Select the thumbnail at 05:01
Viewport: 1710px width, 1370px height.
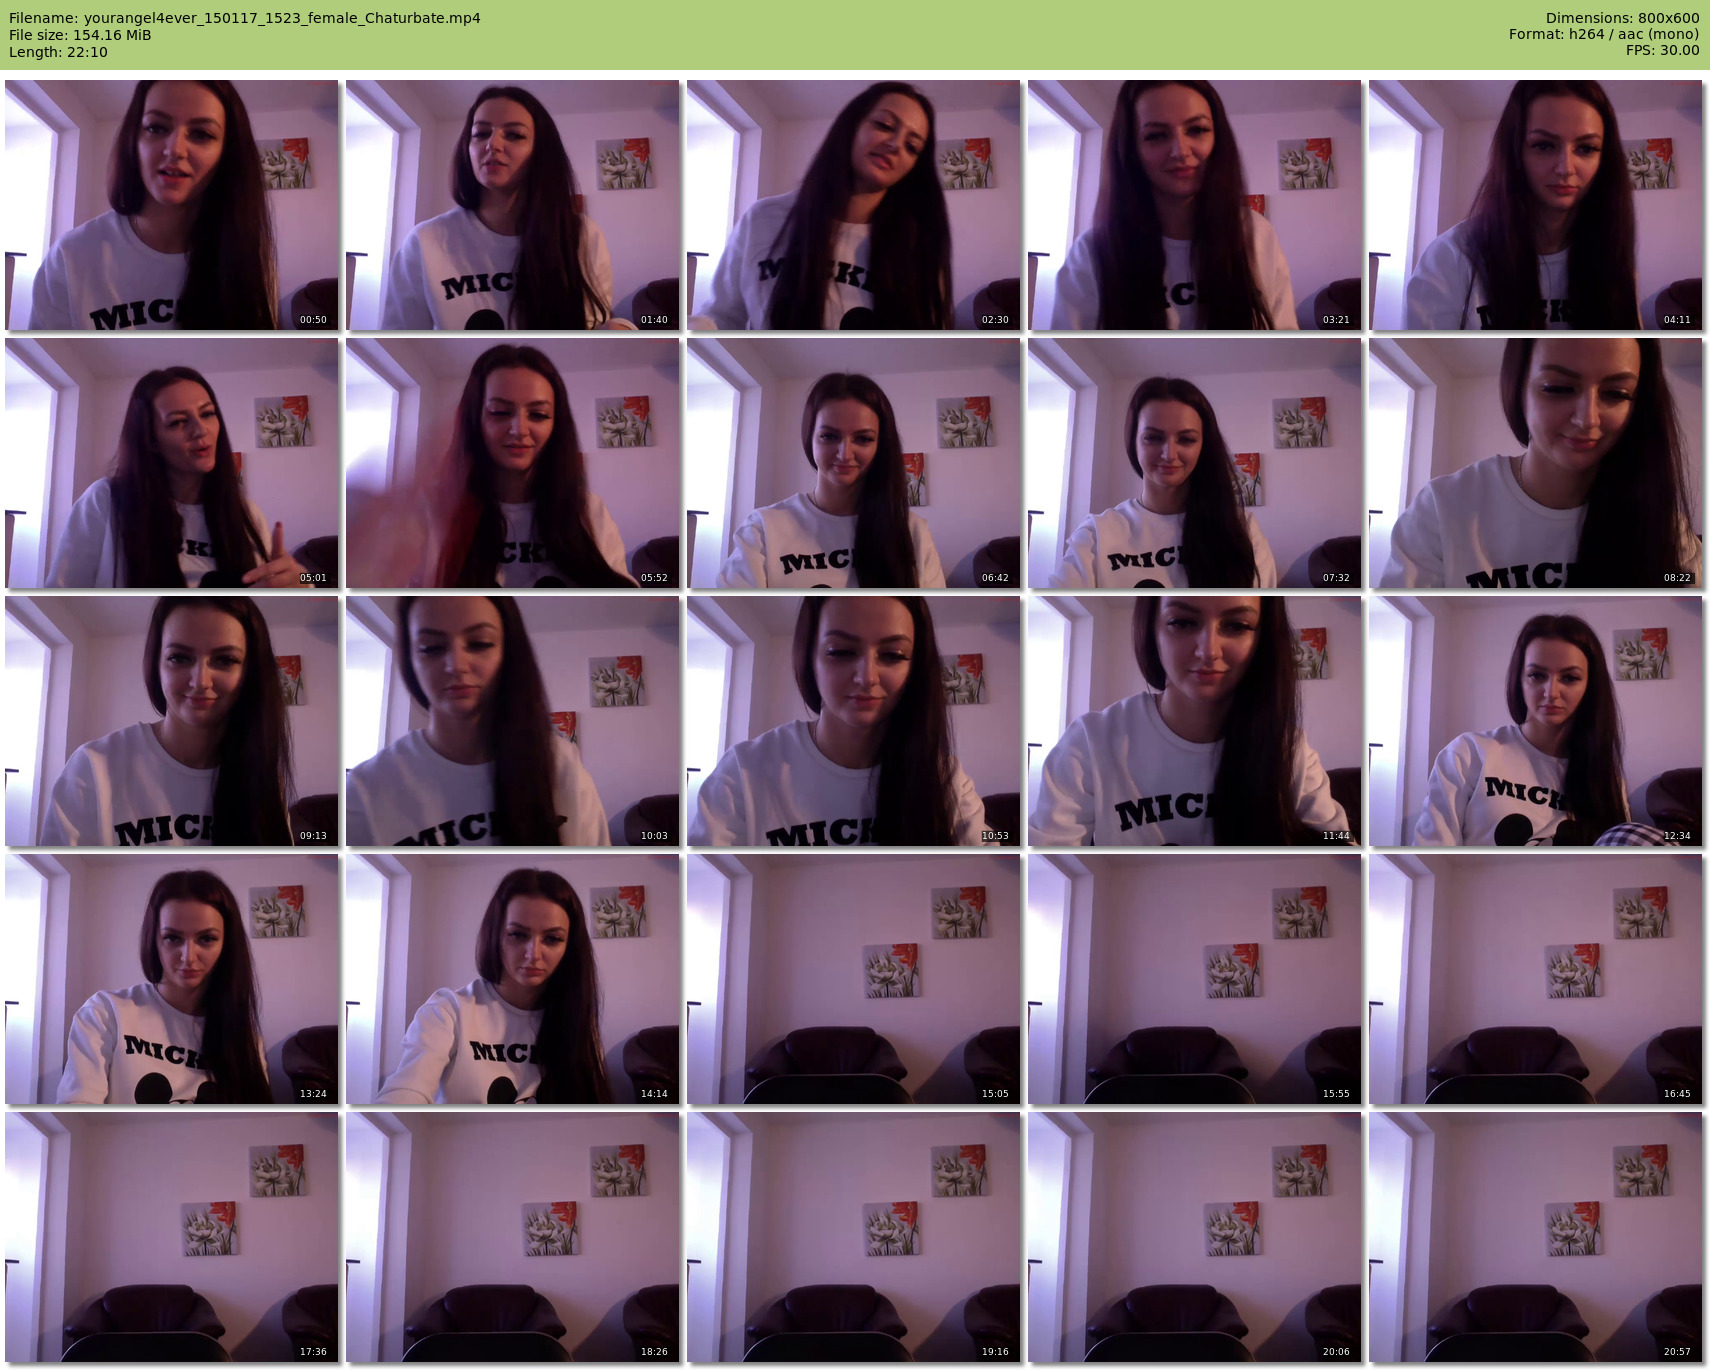tap(171, 463)
